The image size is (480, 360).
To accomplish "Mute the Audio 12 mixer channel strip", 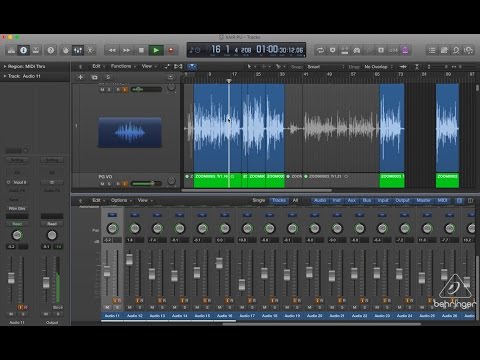I will point(130,307).
